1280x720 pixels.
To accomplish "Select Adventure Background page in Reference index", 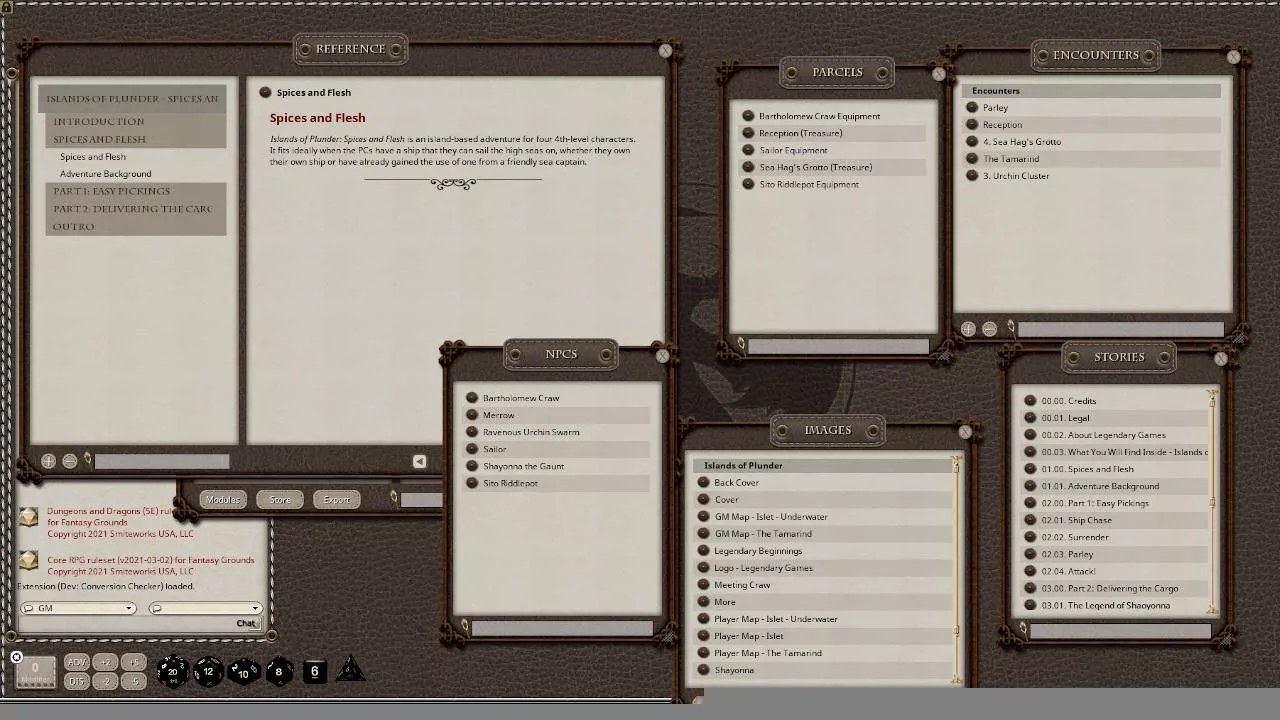I will 106,174.
